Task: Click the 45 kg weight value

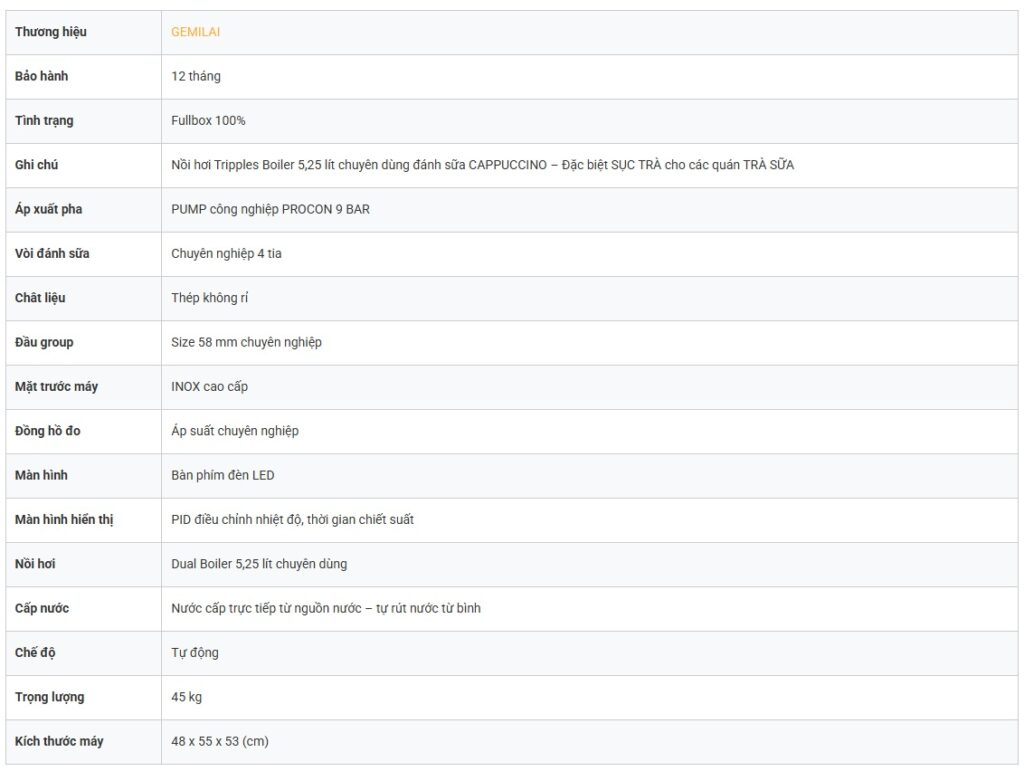Action: coord(186,697)
